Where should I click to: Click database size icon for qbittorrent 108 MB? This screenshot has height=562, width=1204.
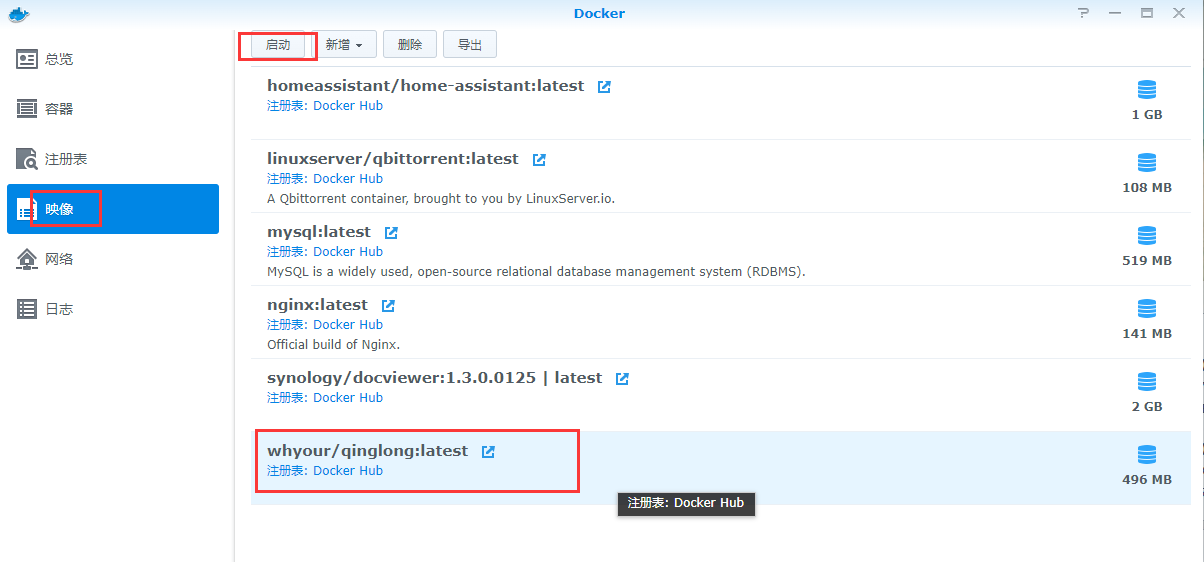pyautogui.click(x=1147, y=163)
